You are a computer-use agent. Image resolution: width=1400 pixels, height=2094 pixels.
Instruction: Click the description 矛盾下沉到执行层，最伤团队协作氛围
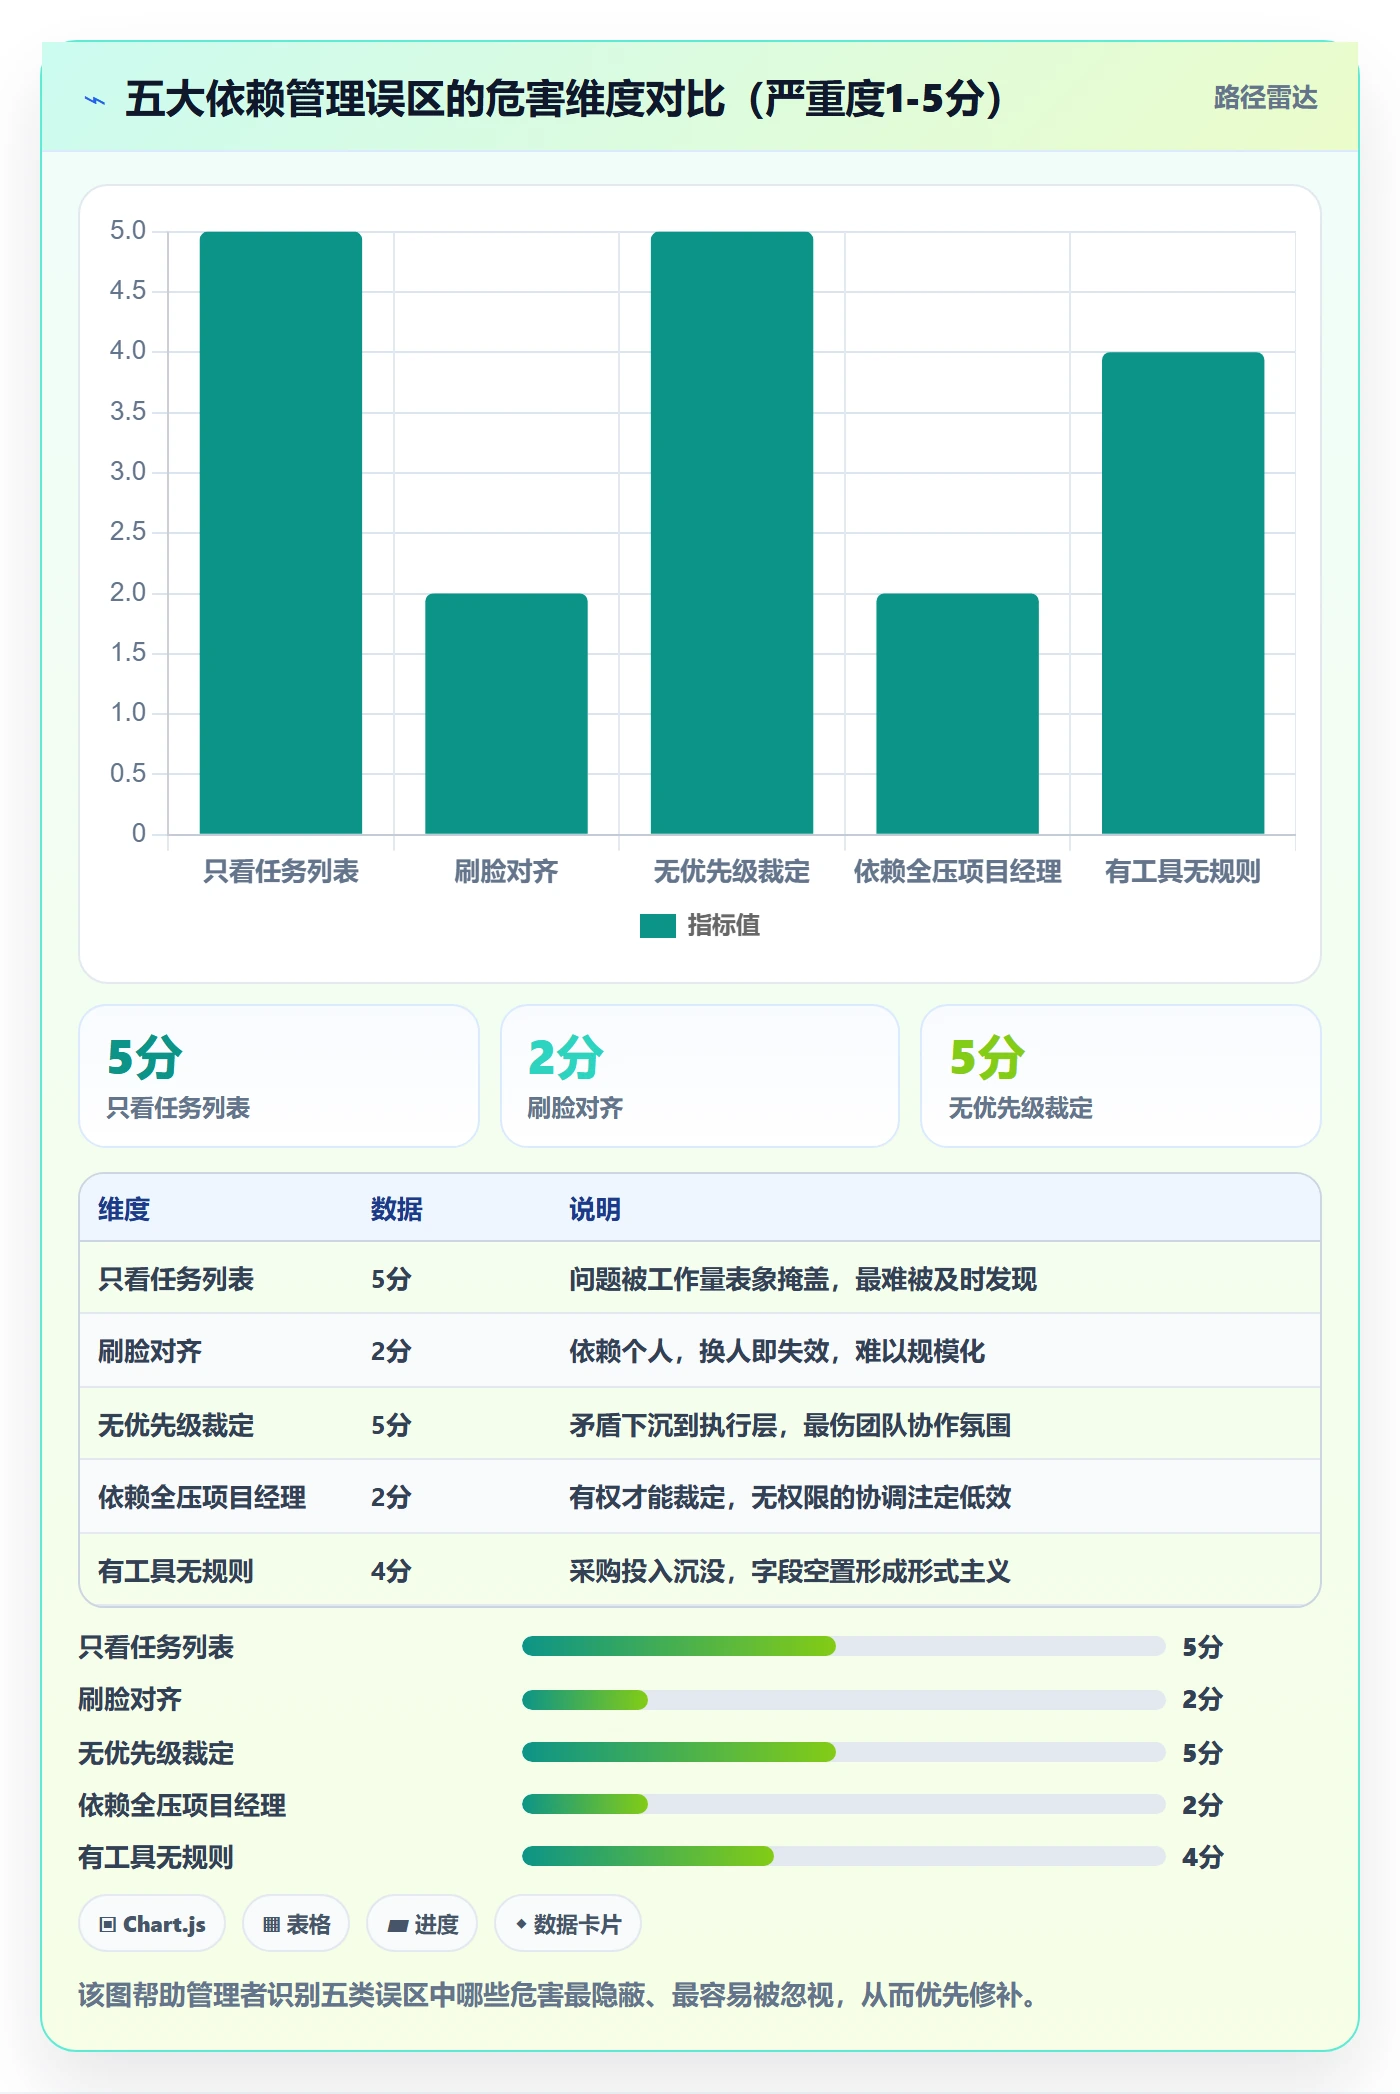(x=790, y=1425)
